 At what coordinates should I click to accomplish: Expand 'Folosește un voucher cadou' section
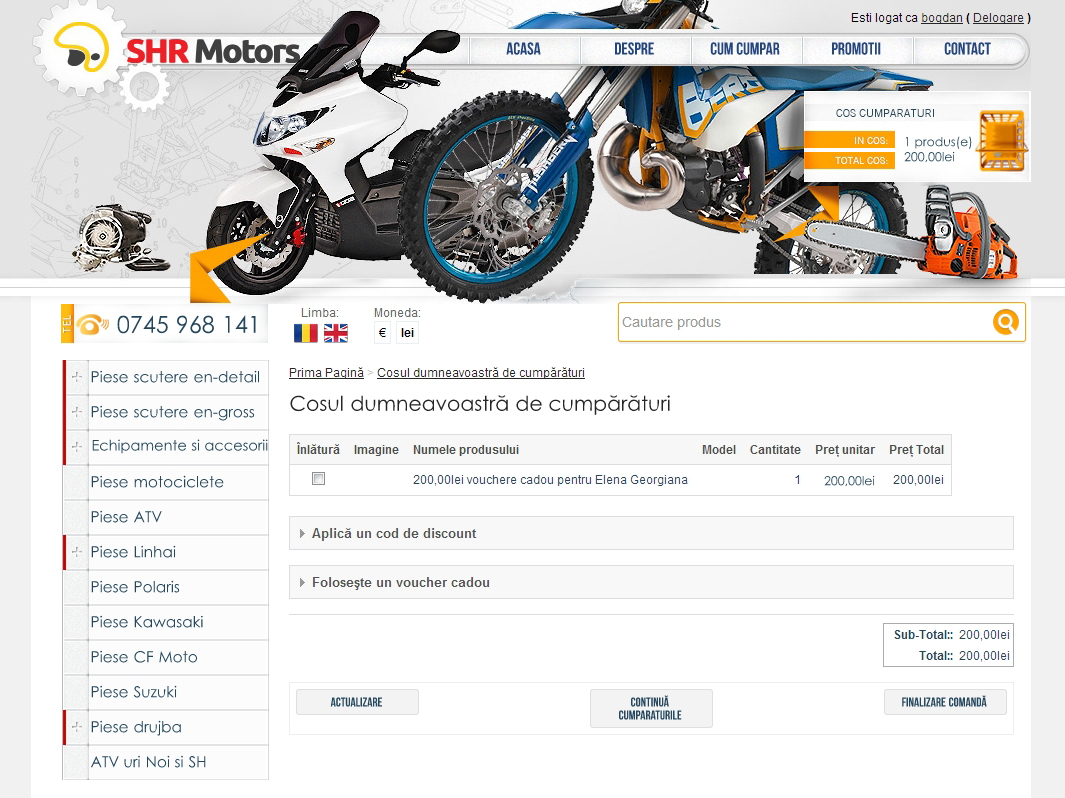click(400, 582)
